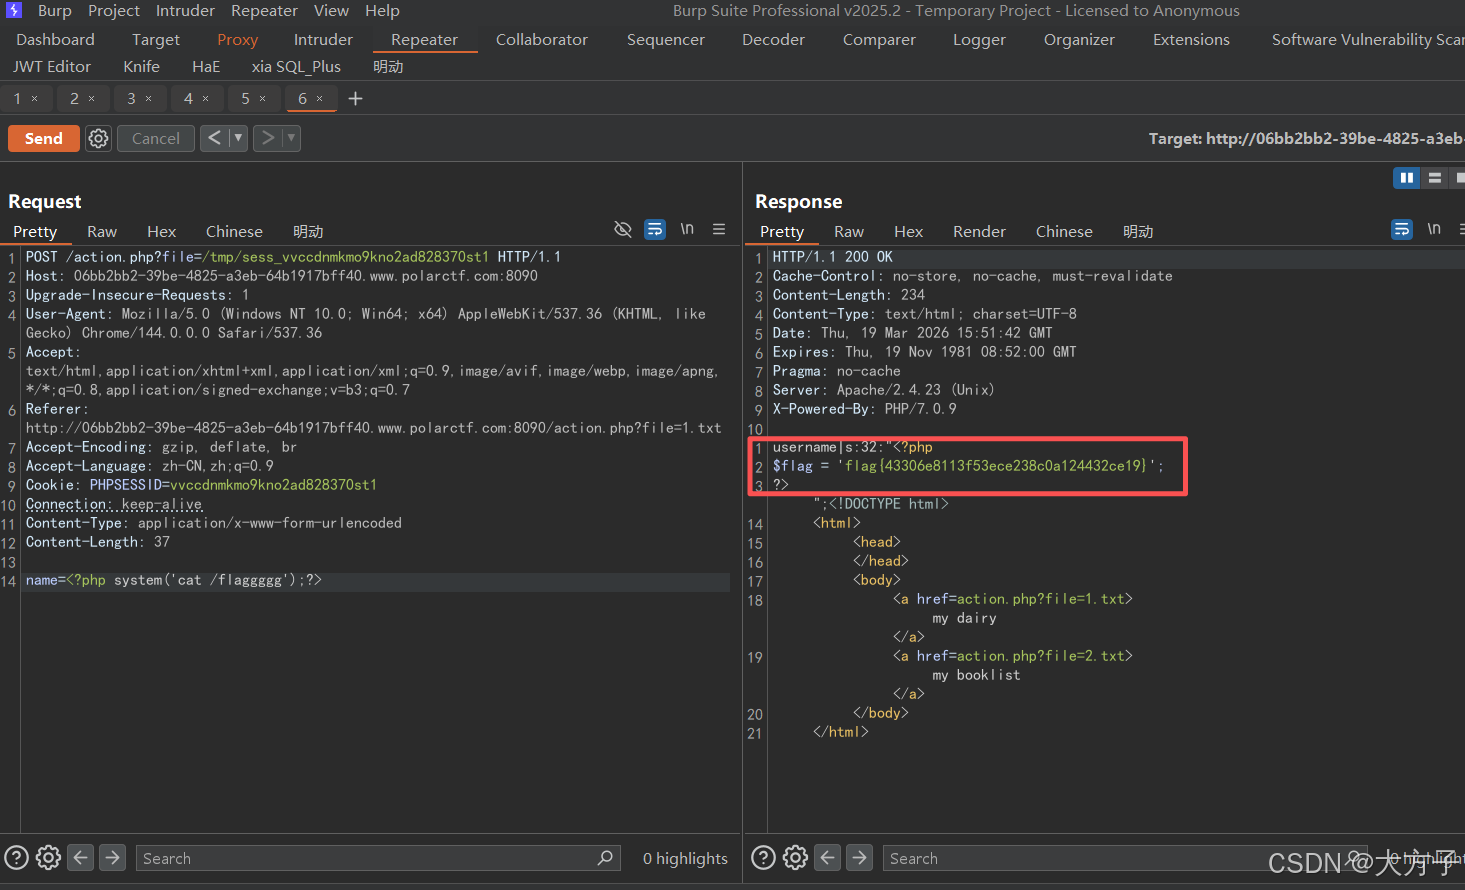Open the Help menu

coord(382,10)
